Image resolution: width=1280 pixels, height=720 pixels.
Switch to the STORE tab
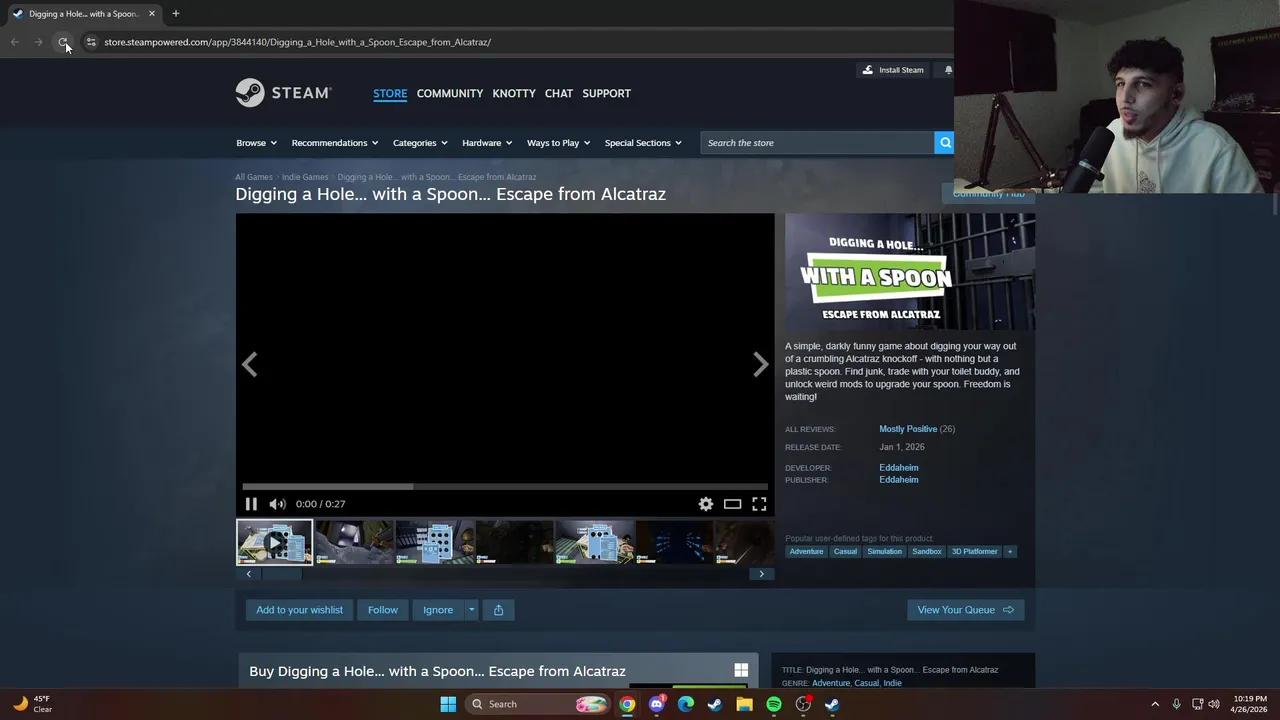point(390,93)
